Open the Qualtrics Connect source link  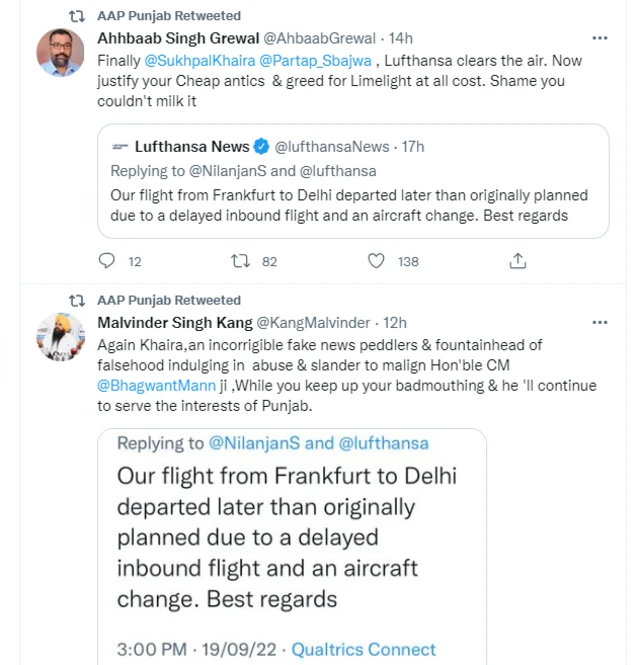point(363,649)
